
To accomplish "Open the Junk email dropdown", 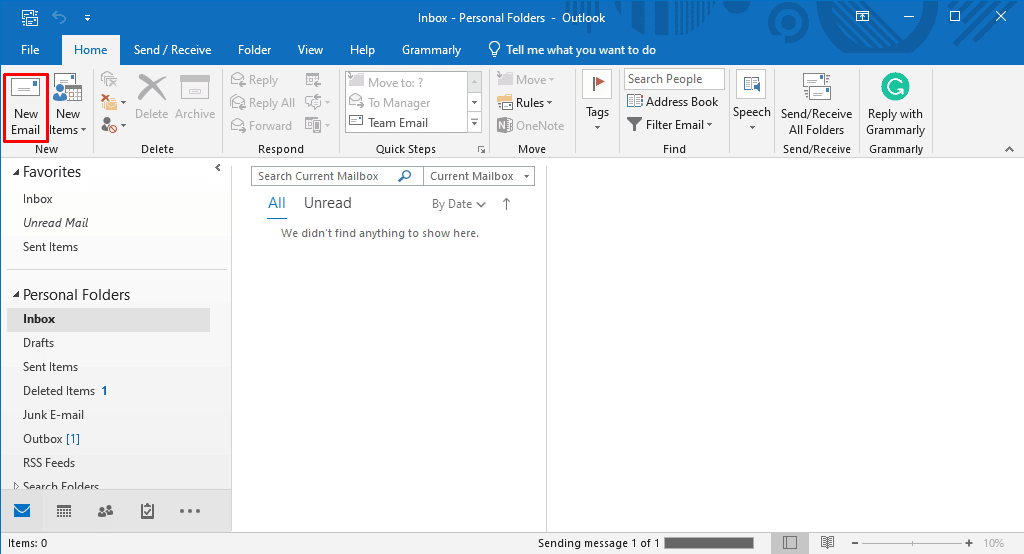I will pyautogui.click(x=113, y=125).
